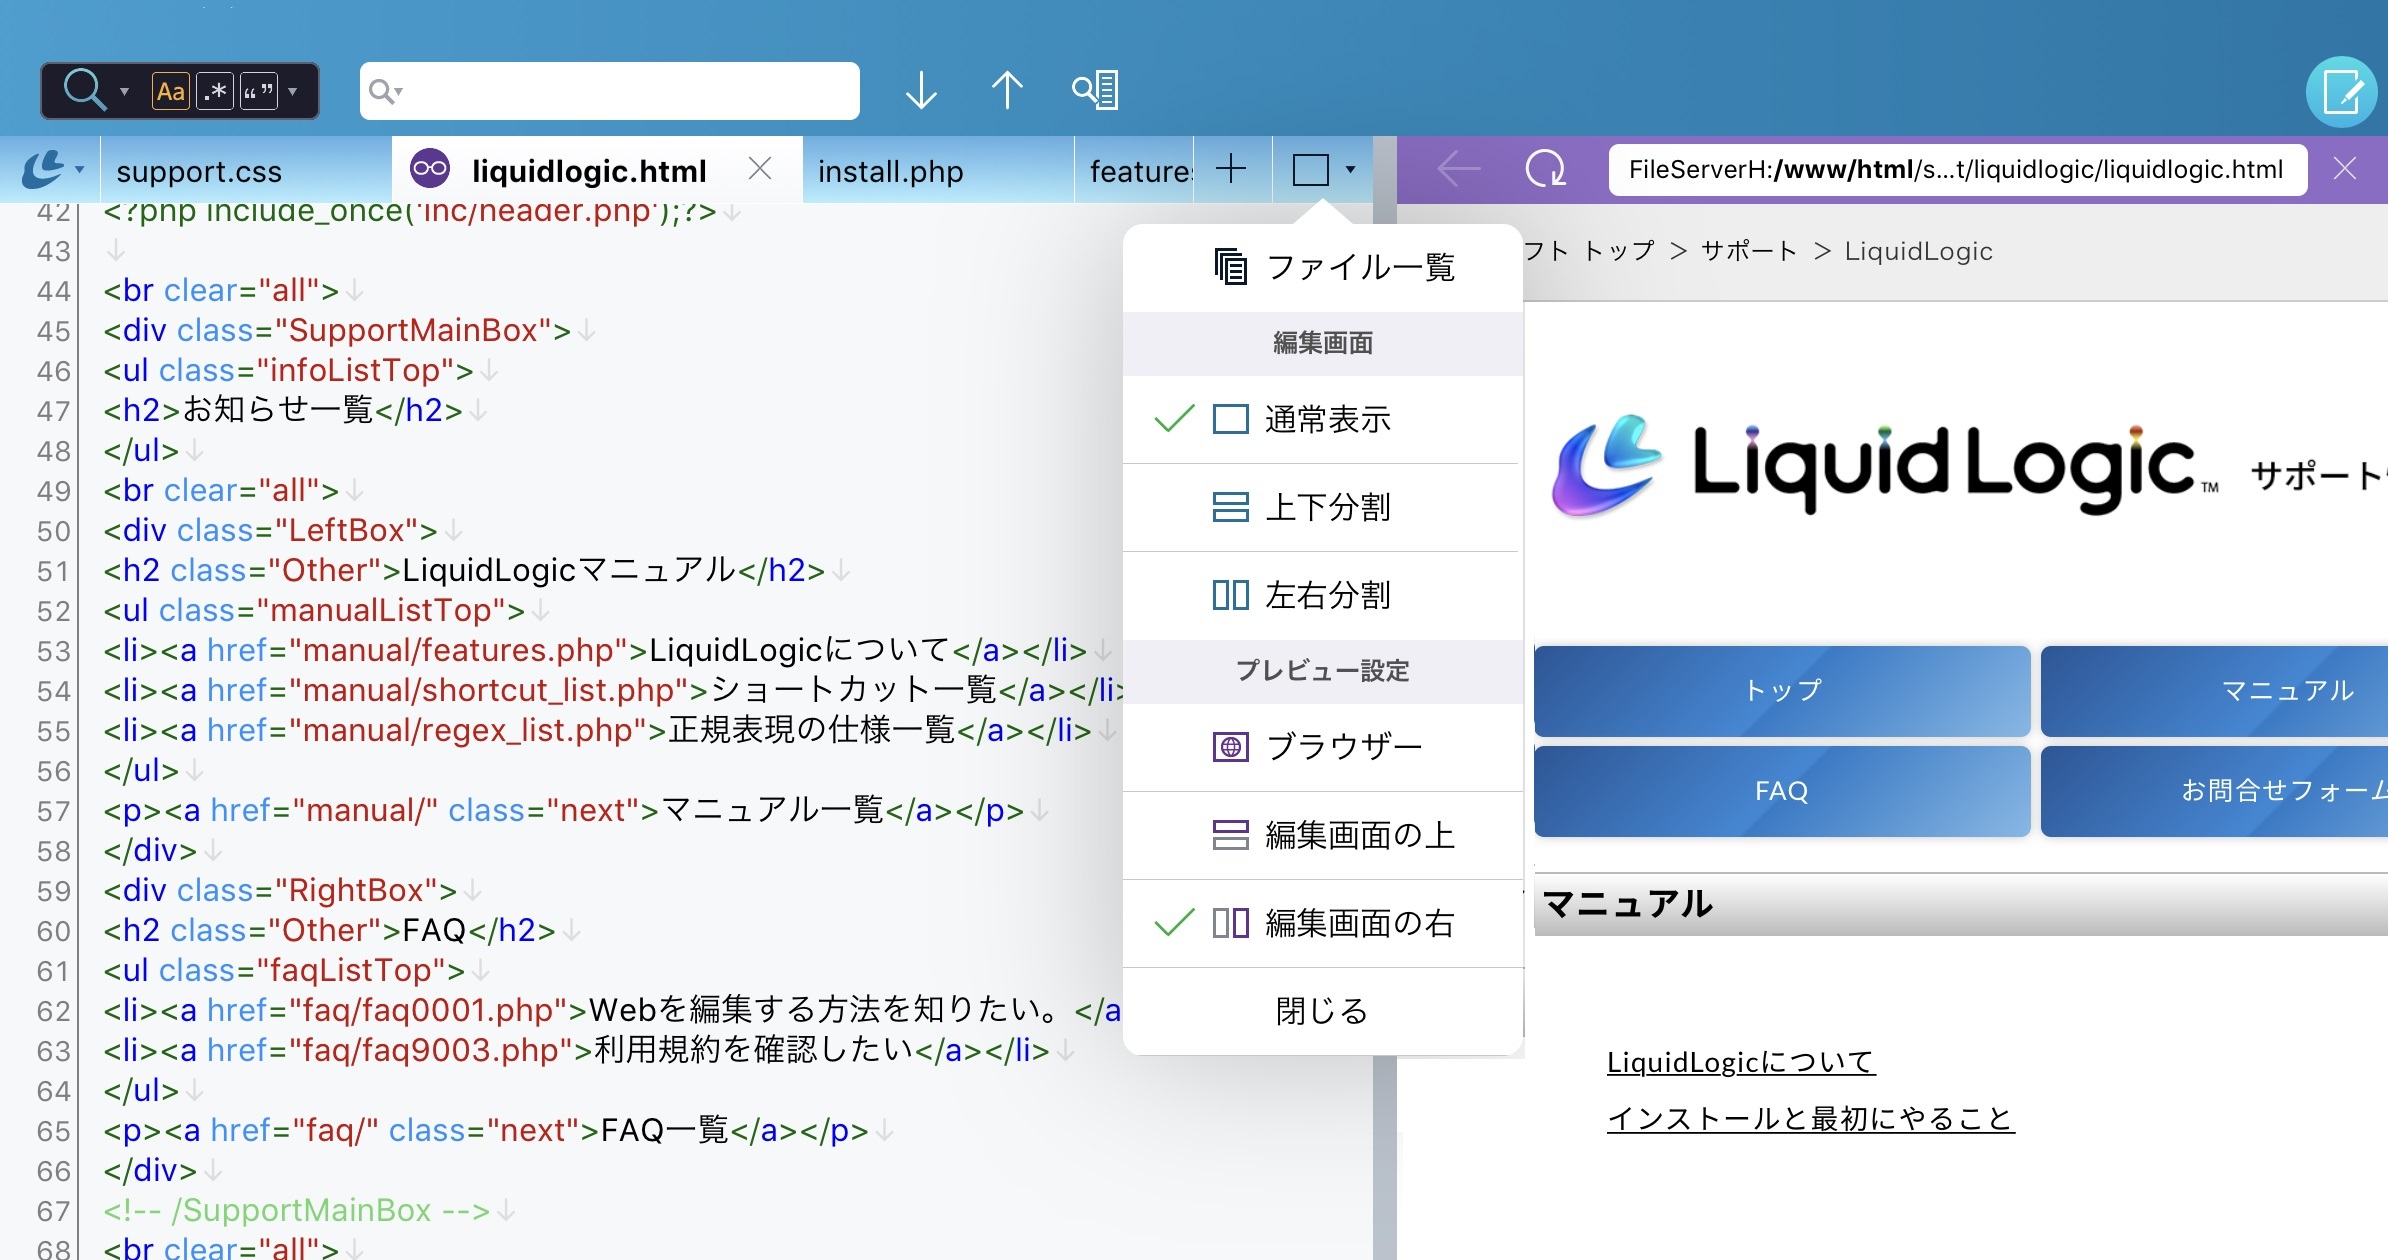Open the search mode dropdown arrow
The image size is (2388, 1260).
coord(124,91)
